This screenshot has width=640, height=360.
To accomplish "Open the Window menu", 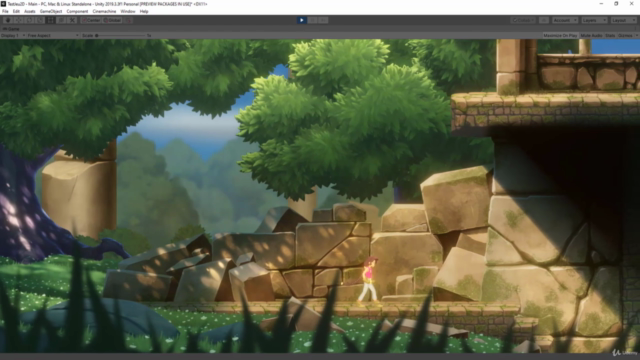I will coord(128,11).
